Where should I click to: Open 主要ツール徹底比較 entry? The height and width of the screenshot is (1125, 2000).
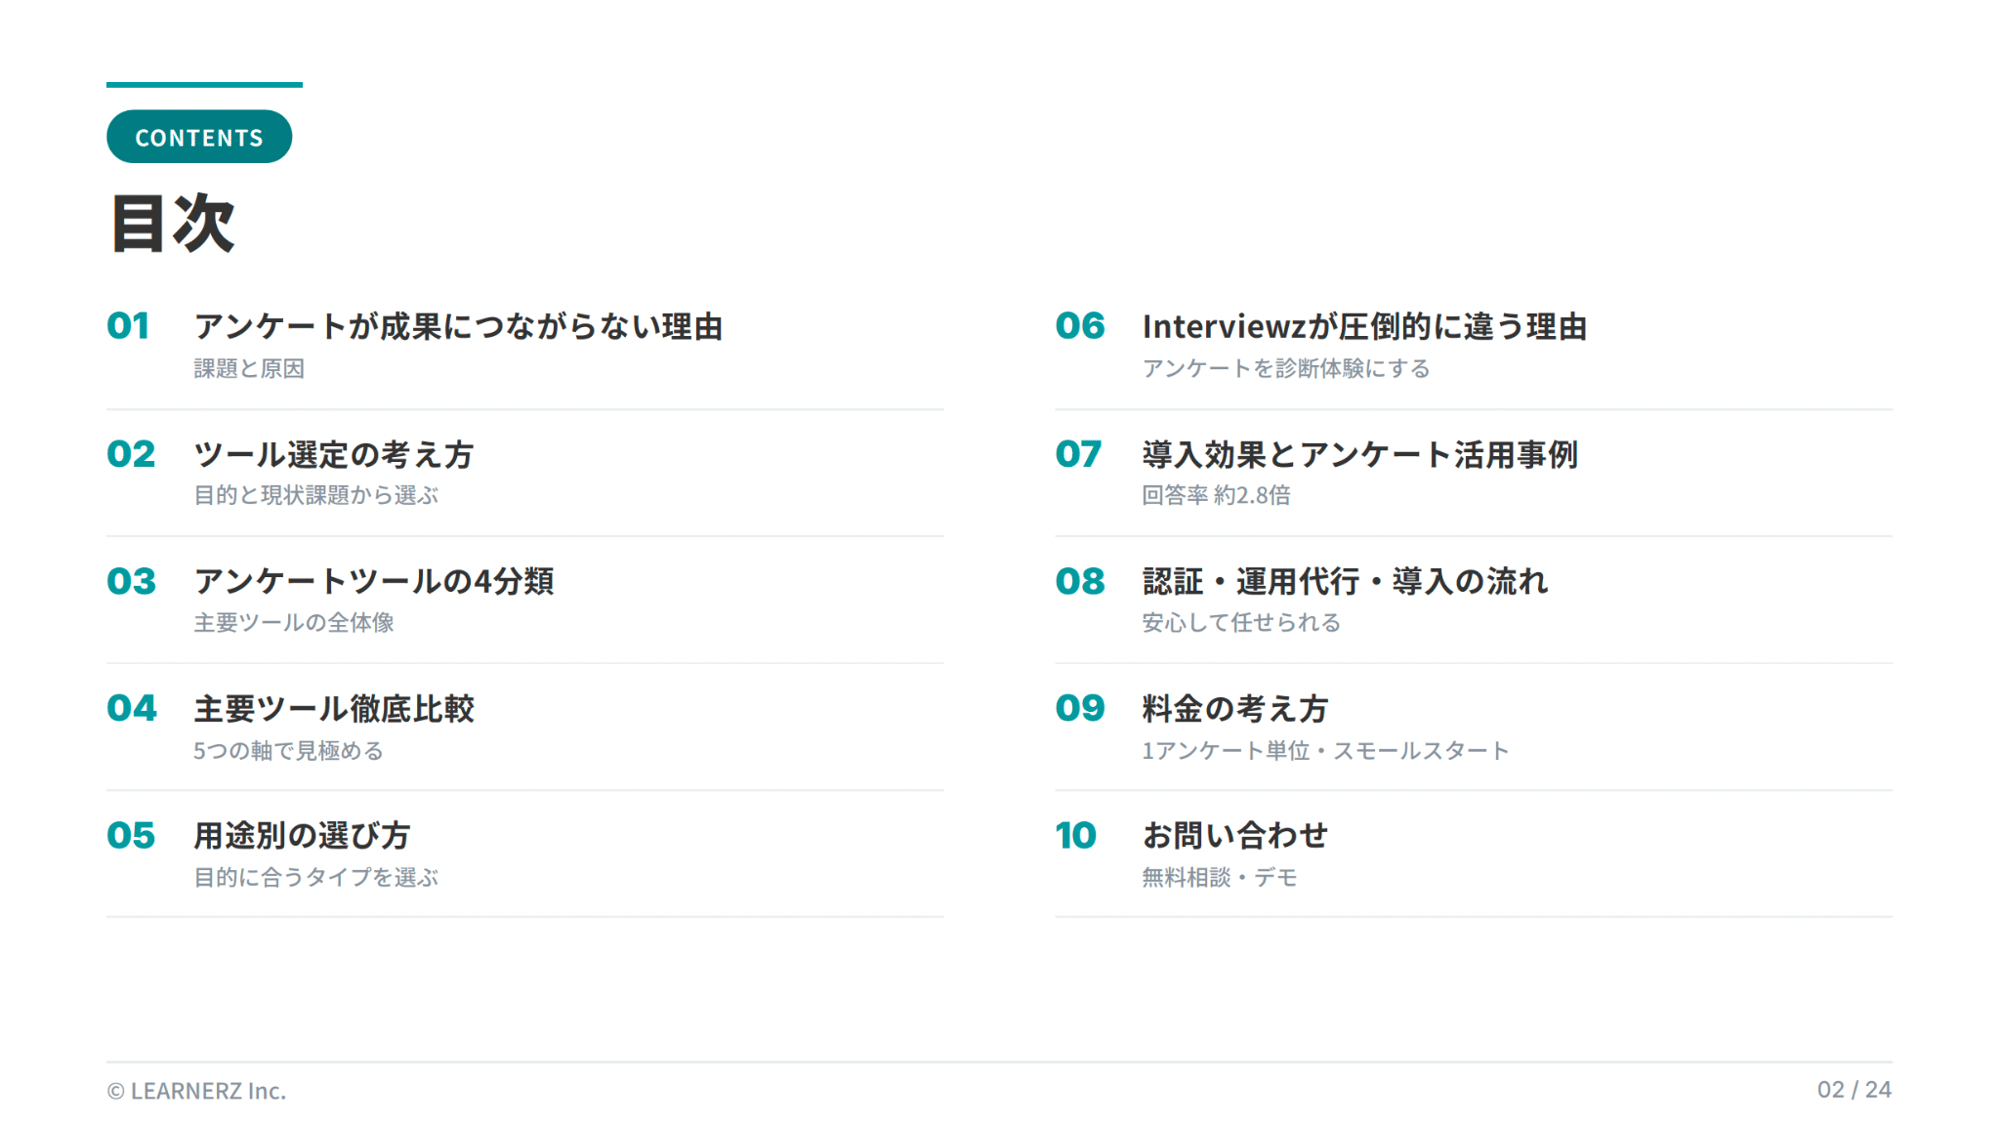(x=333, y=708)
